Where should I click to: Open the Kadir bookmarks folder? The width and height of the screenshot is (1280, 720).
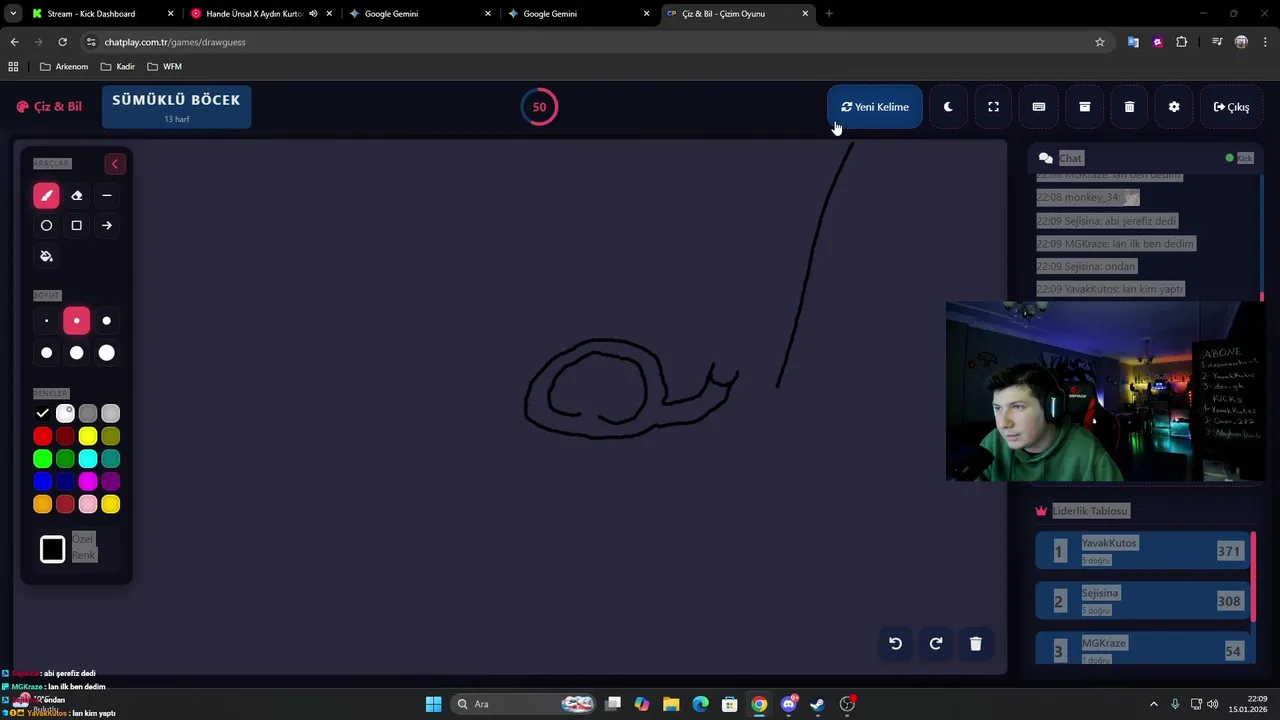click(x=117, y=67)
